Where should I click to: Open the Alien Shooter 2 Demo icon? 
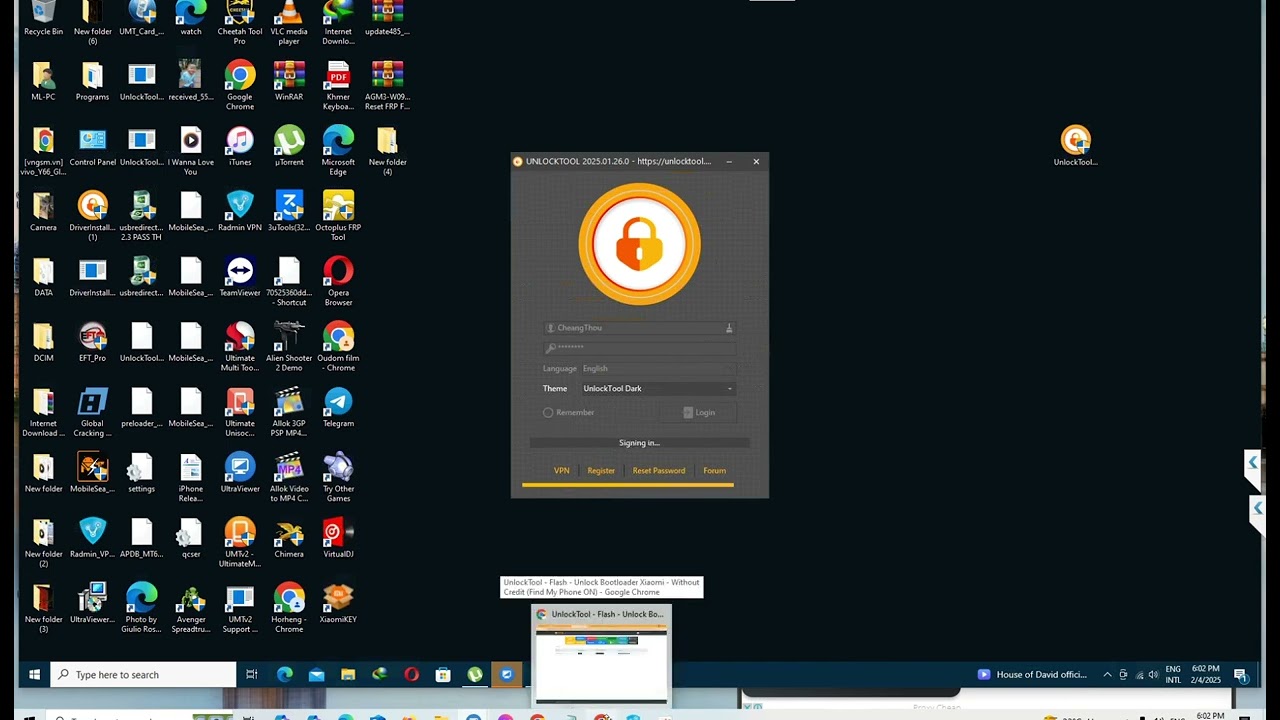[289, 346]
